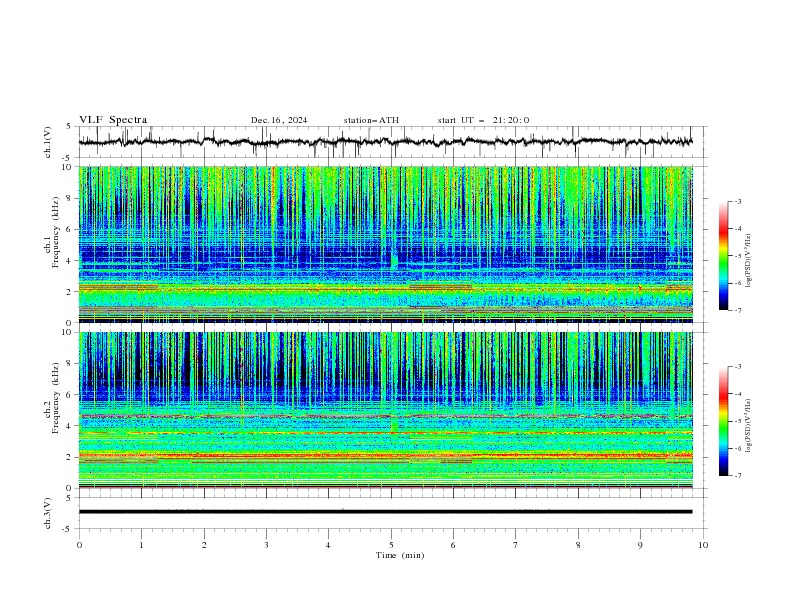Click the time axis tick label '5'

[391, 545]
